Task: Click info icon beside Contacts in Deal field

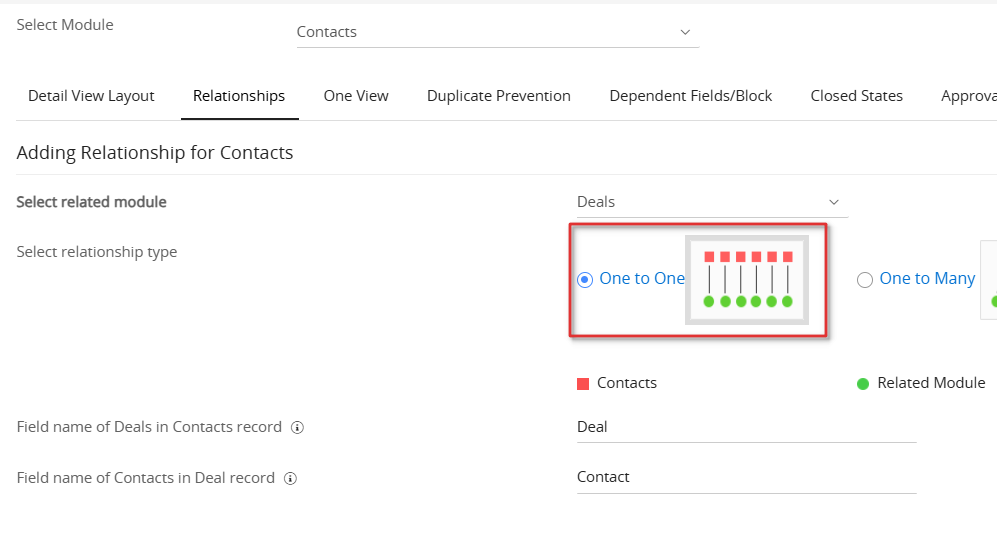Action: [290, 479]
